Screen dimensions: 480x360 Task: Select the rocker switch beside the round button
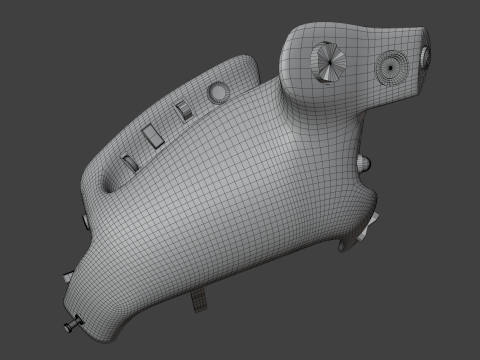[184, 111]
